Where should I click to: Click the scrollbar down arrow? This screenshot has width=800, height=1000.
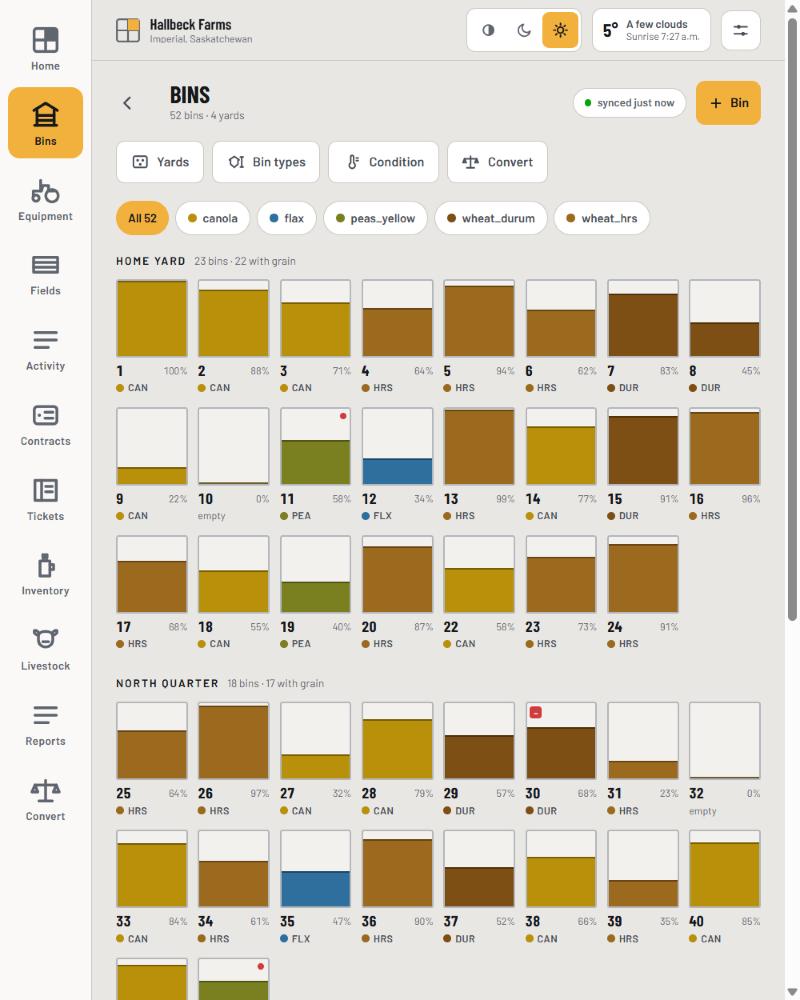tap(792, 992)
